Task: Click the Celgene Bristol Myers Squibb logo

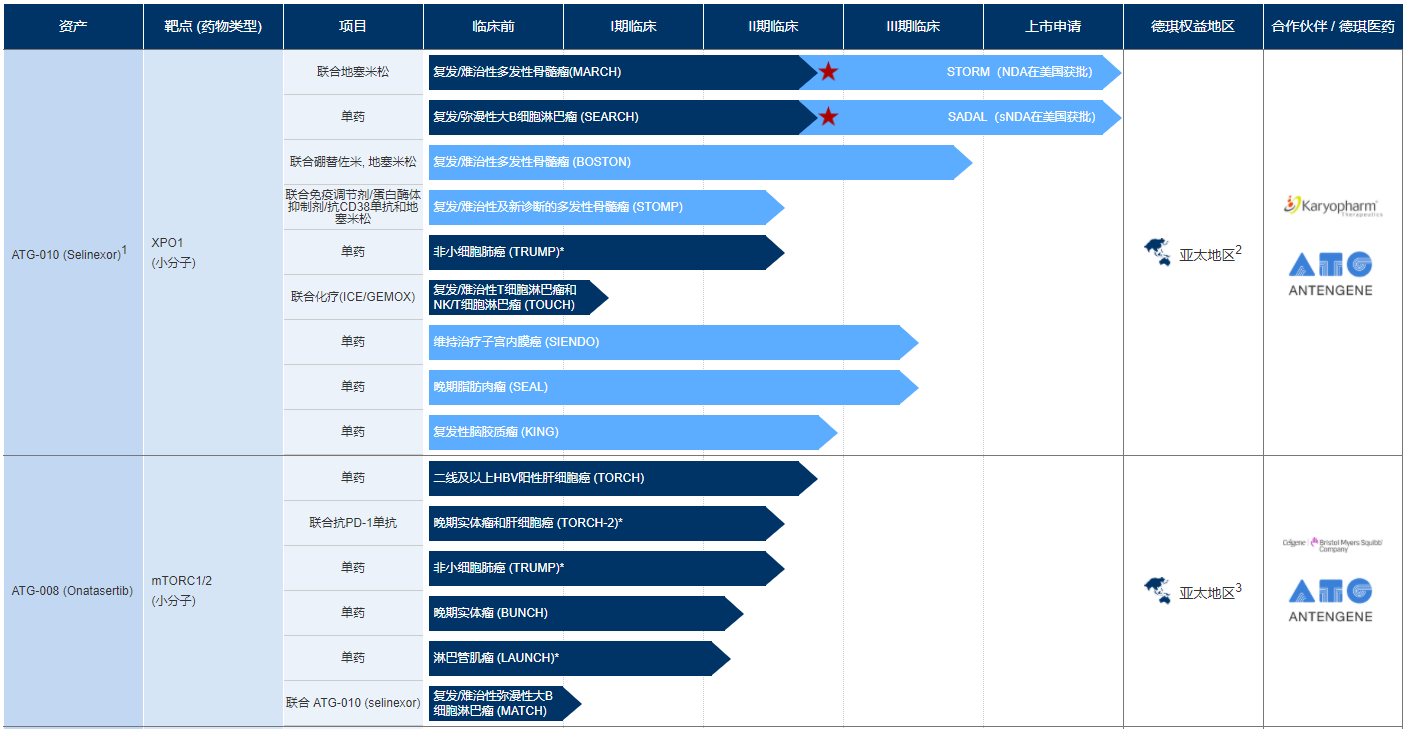Action: (1332, 544)
